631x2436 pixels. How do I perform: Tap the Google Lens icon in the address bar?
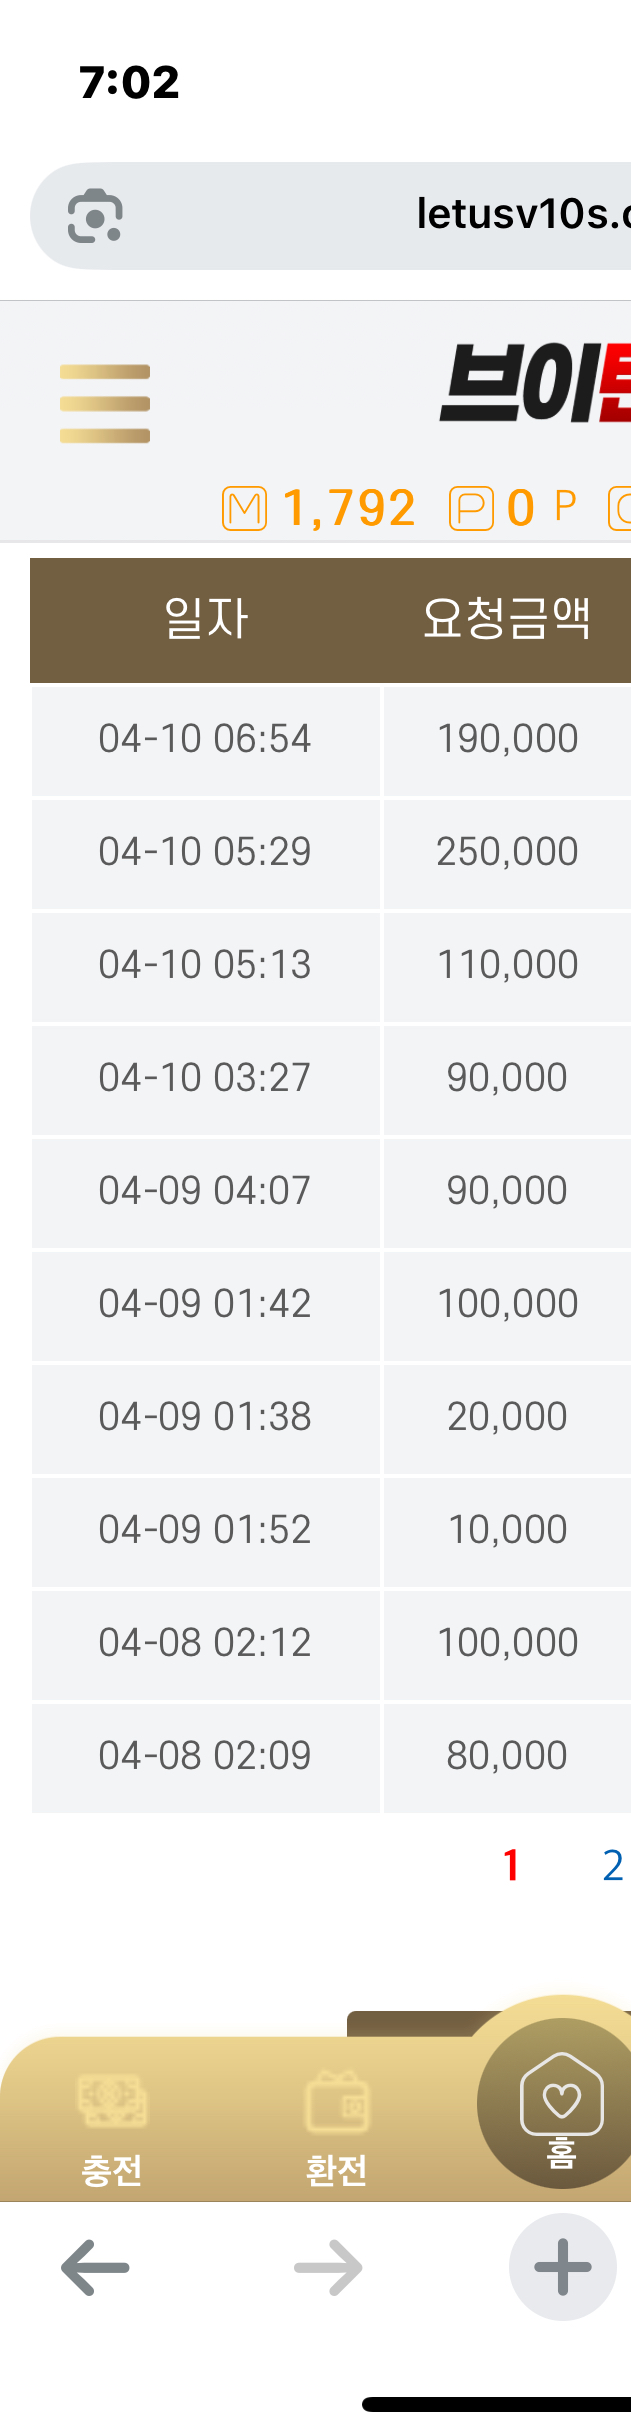pos(95,216)
